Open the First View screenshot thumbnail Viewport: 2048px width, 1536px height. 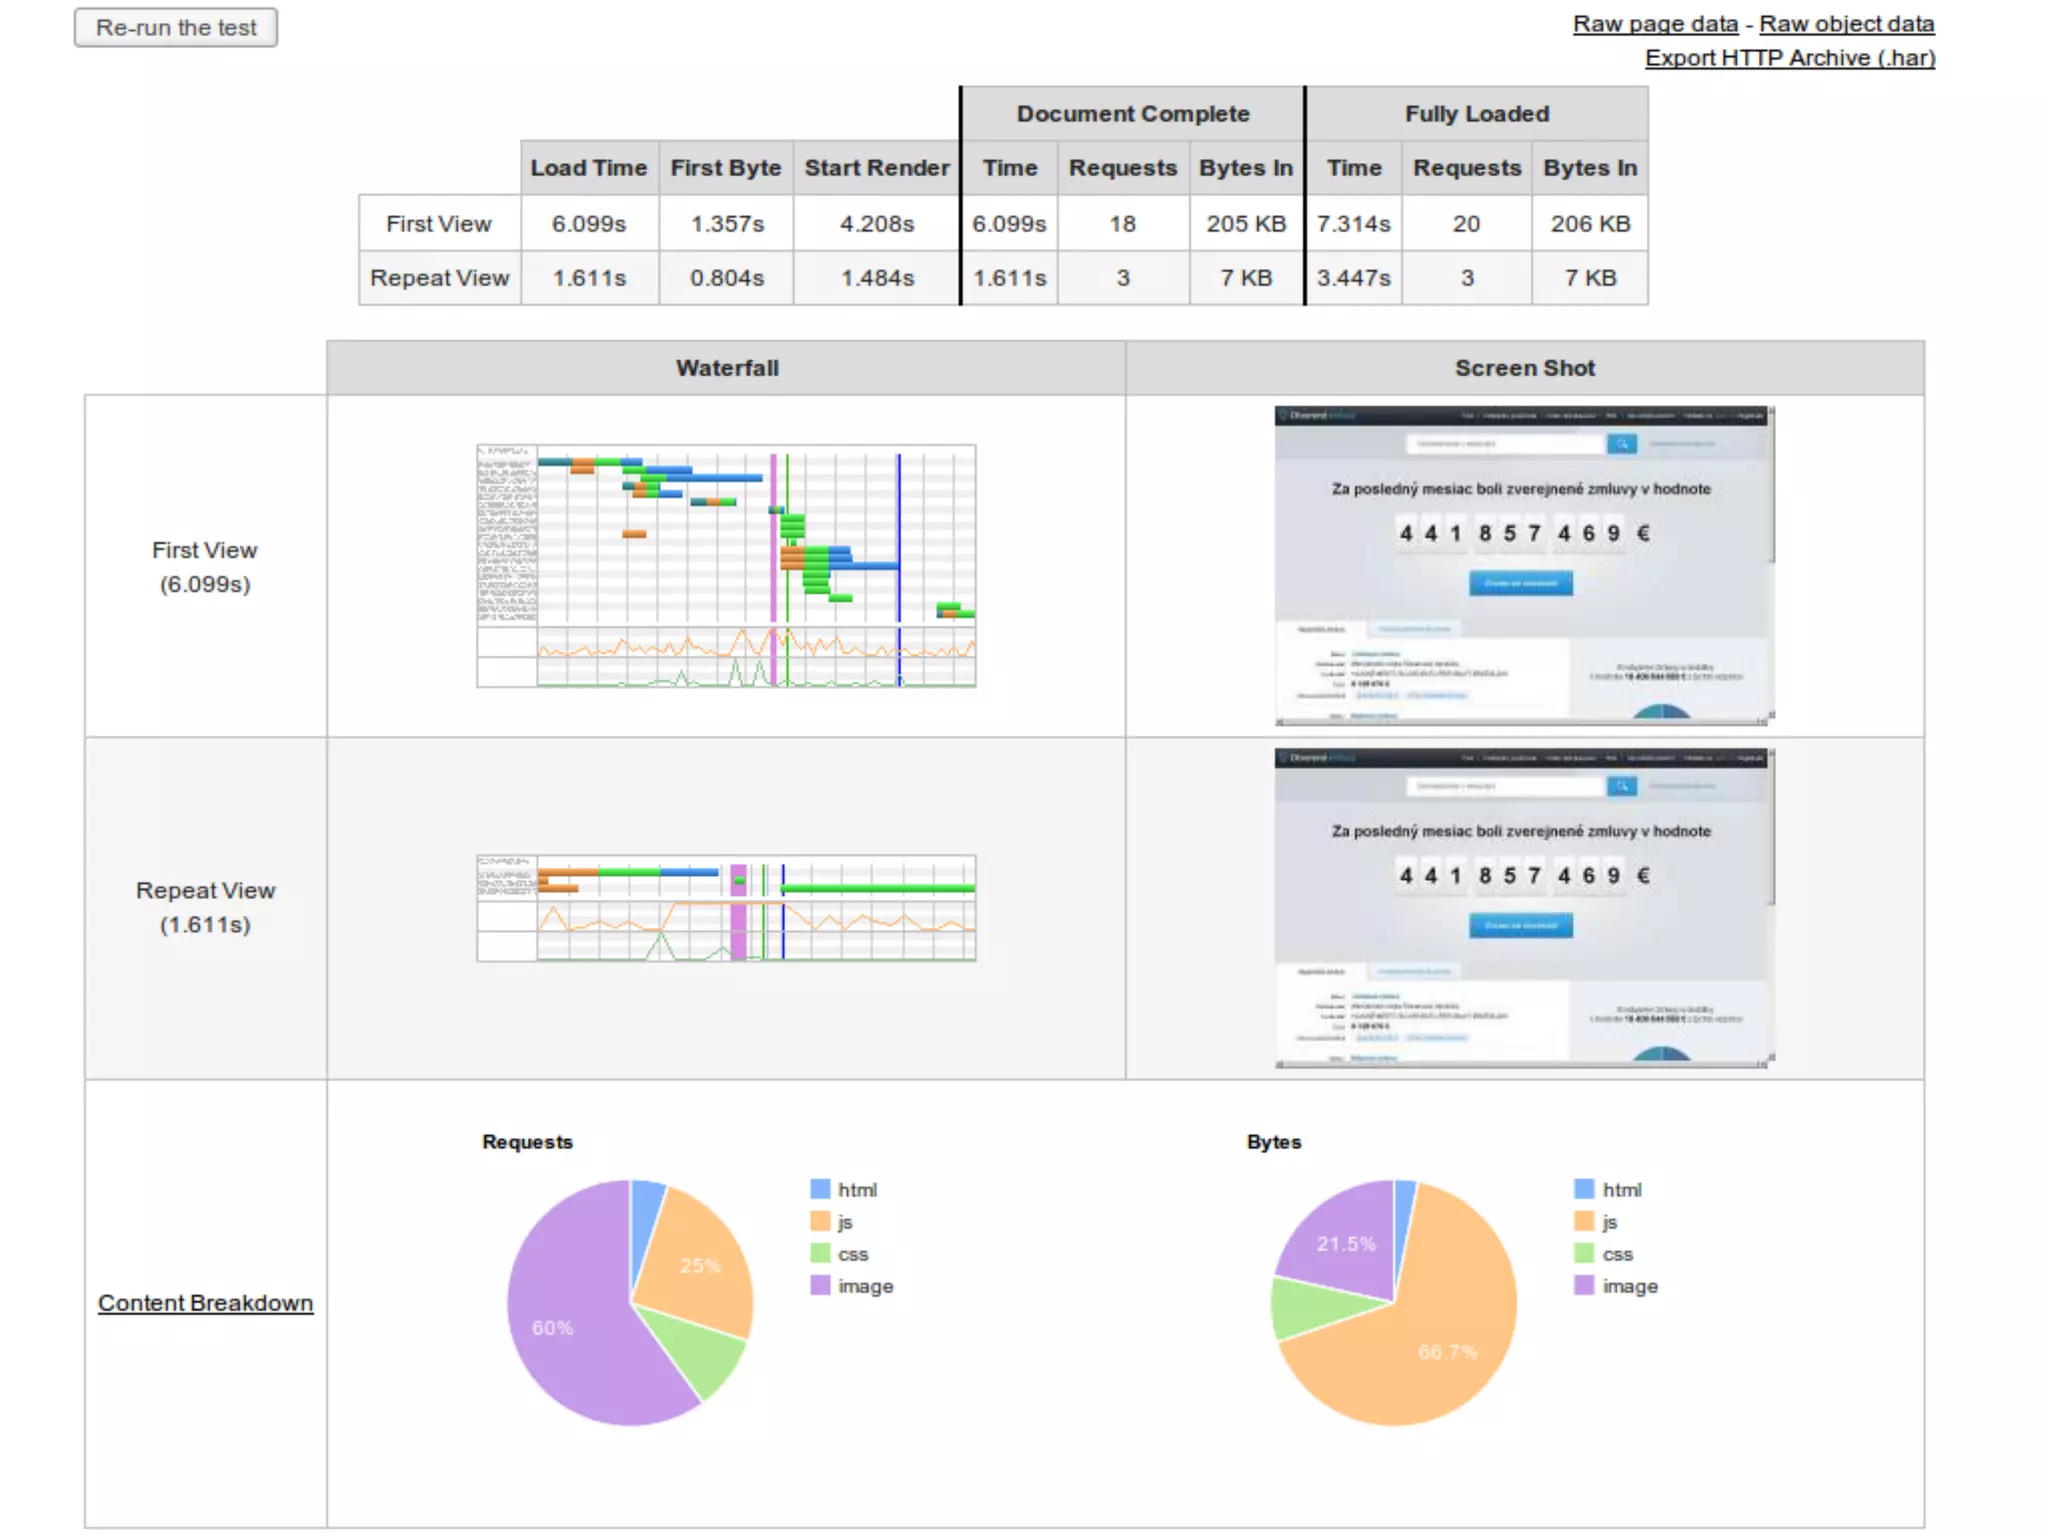pos(1523,565)
